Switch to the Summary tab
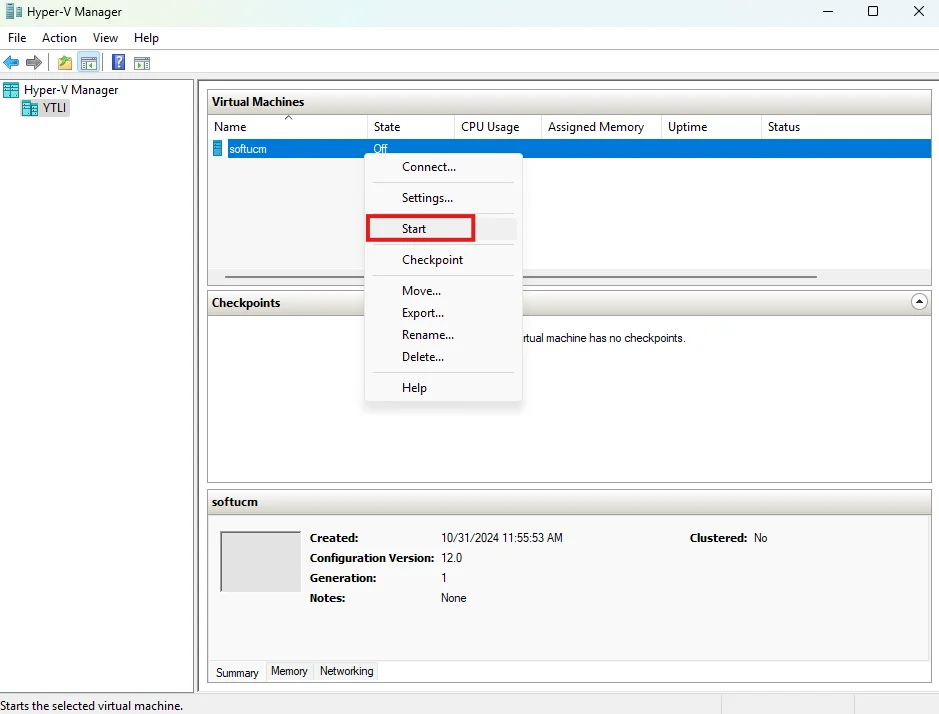Image resolution: width=939 pixels, height=714 pixels. pyautogui.click(x=237, y=673)
